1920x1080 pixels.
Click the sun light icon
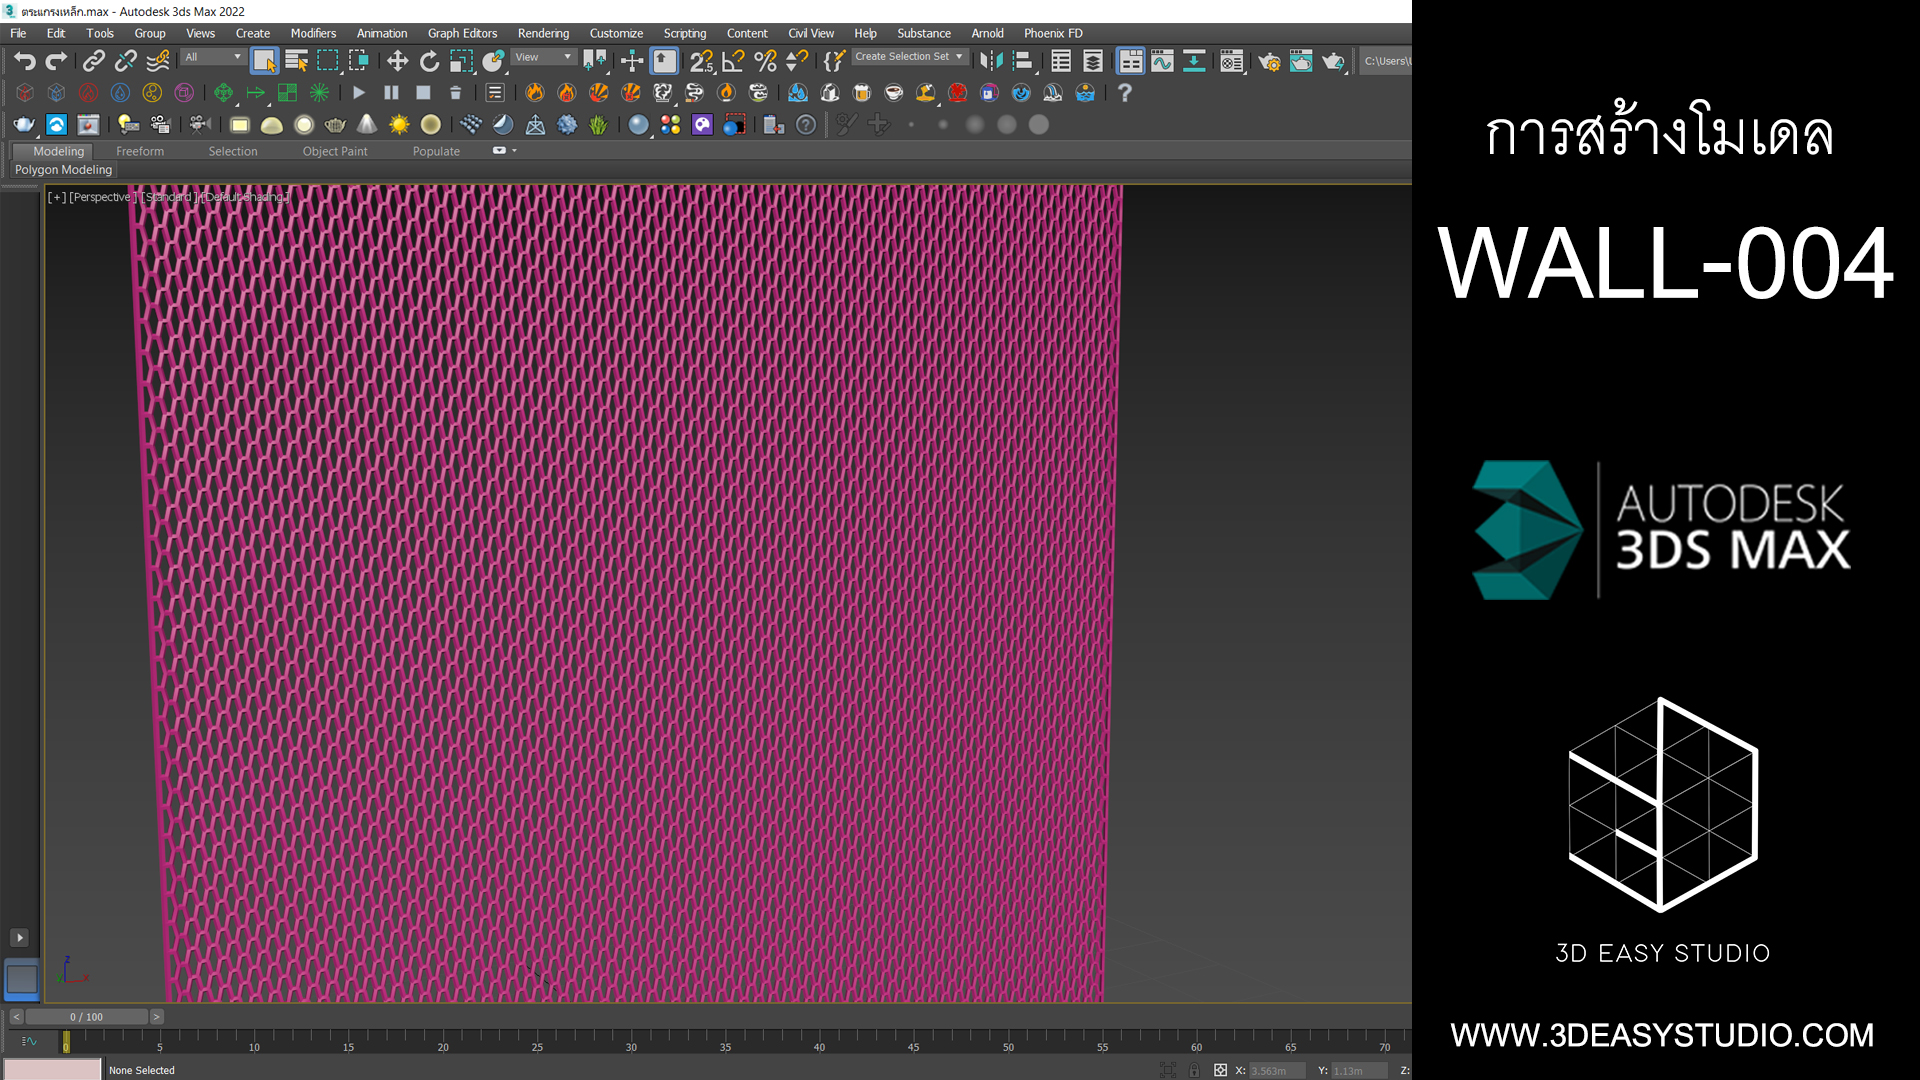click(399, 125)
